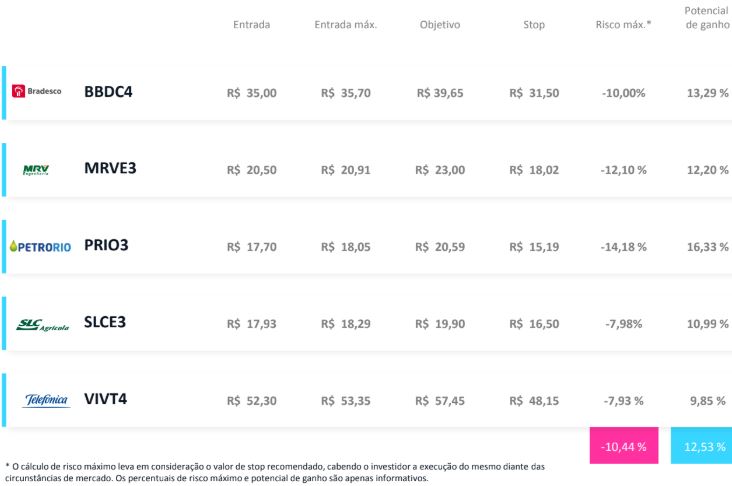Click the blue 12,53 % total box
The height and width of the screenshot is (486, 732).
click(x=702, y=445)
